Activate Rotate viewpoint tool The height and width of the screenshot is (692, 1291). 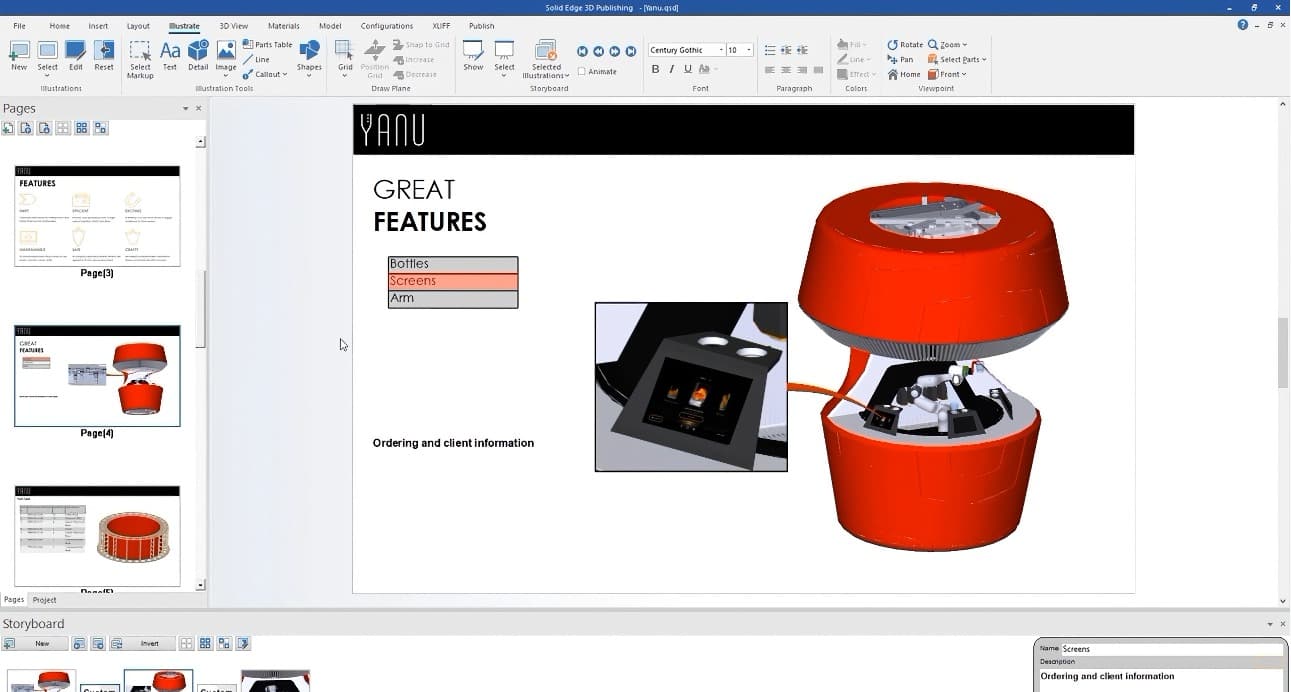click(x=905, y=45)
